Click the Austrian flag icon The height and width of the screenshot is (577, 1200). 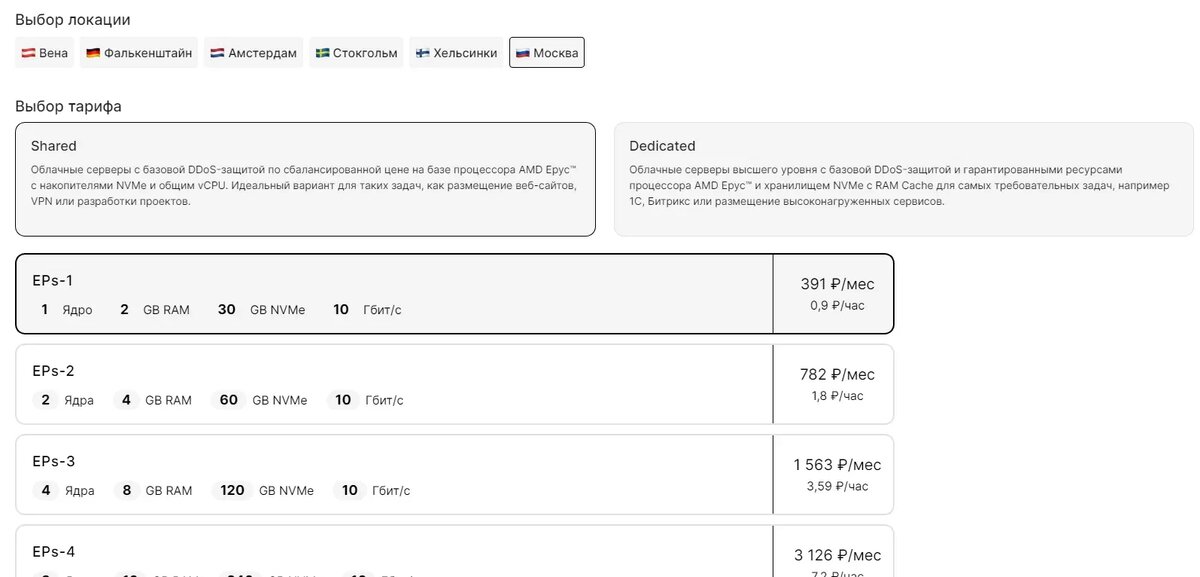[x=28, y=53]
